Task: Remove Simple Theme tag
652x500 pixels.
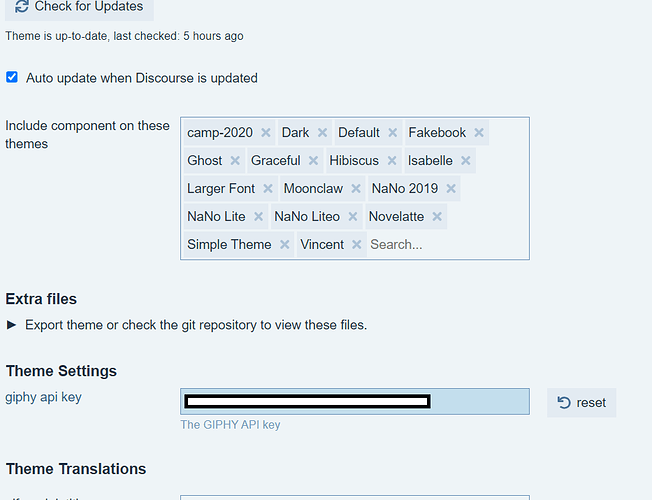Action: 284,244
